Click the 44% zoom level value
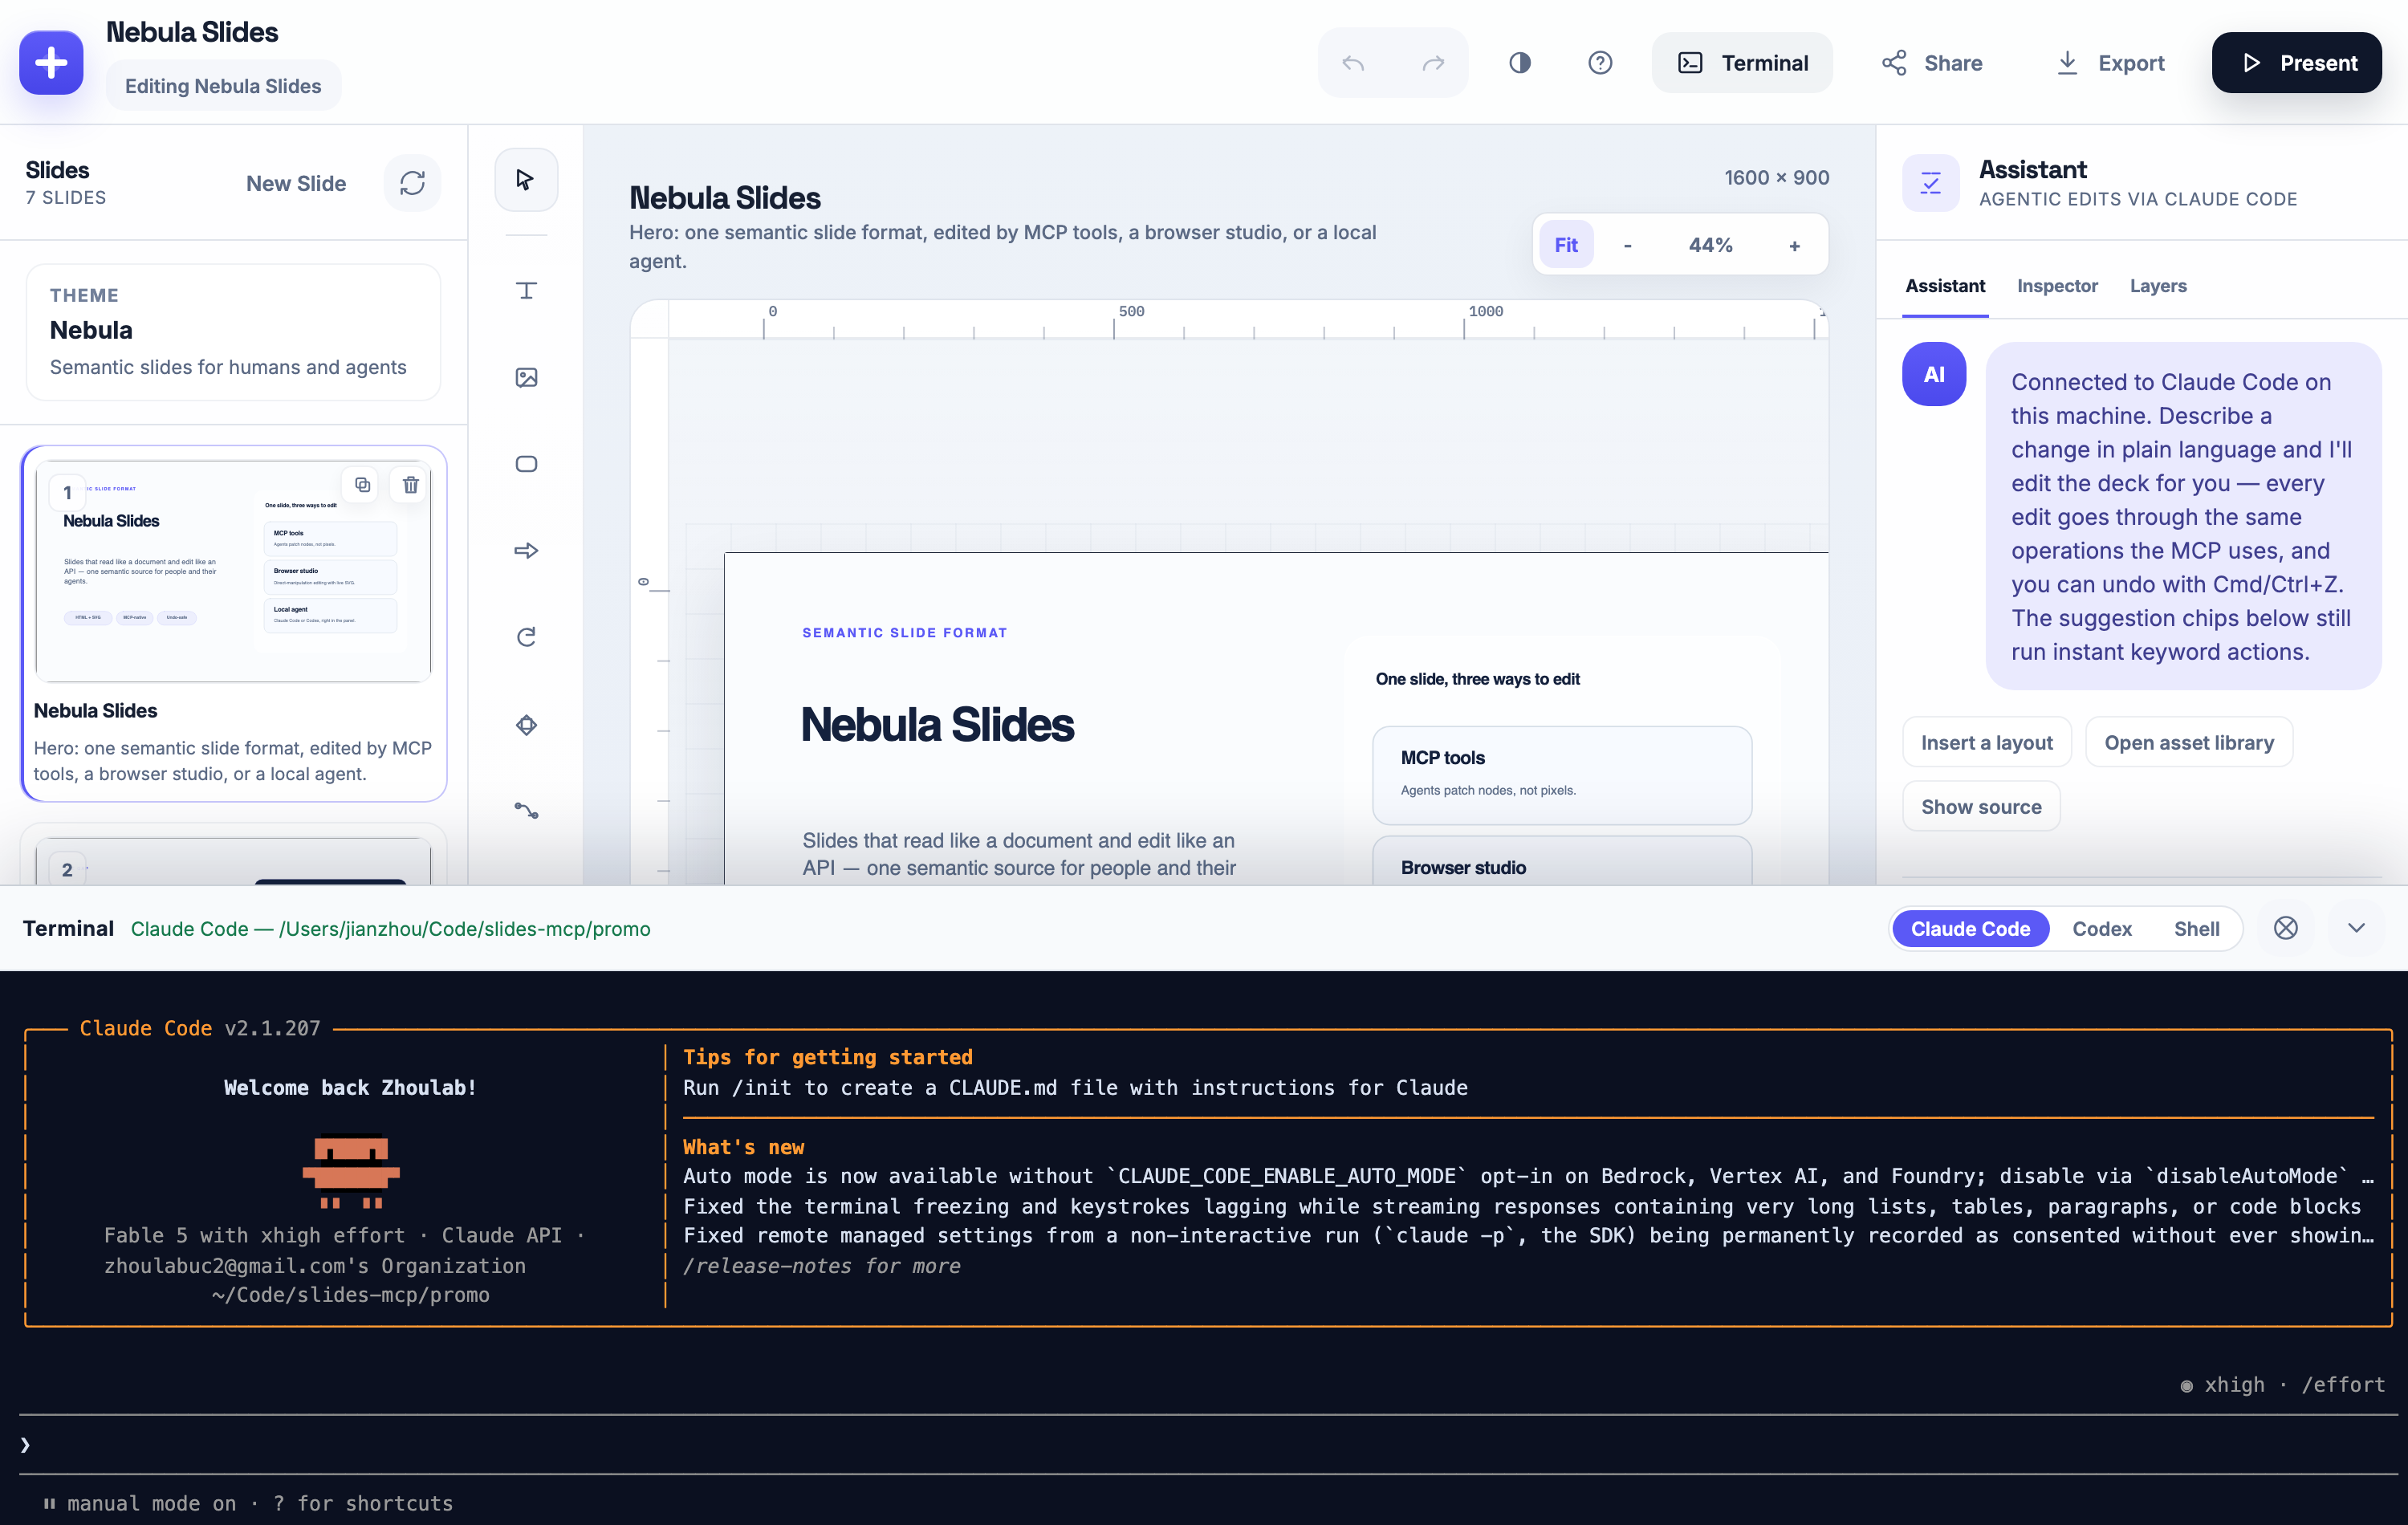Image resolution: width=2408 pixels, height=1525 pixels. pyautogui.click(x=1710, y=245)
